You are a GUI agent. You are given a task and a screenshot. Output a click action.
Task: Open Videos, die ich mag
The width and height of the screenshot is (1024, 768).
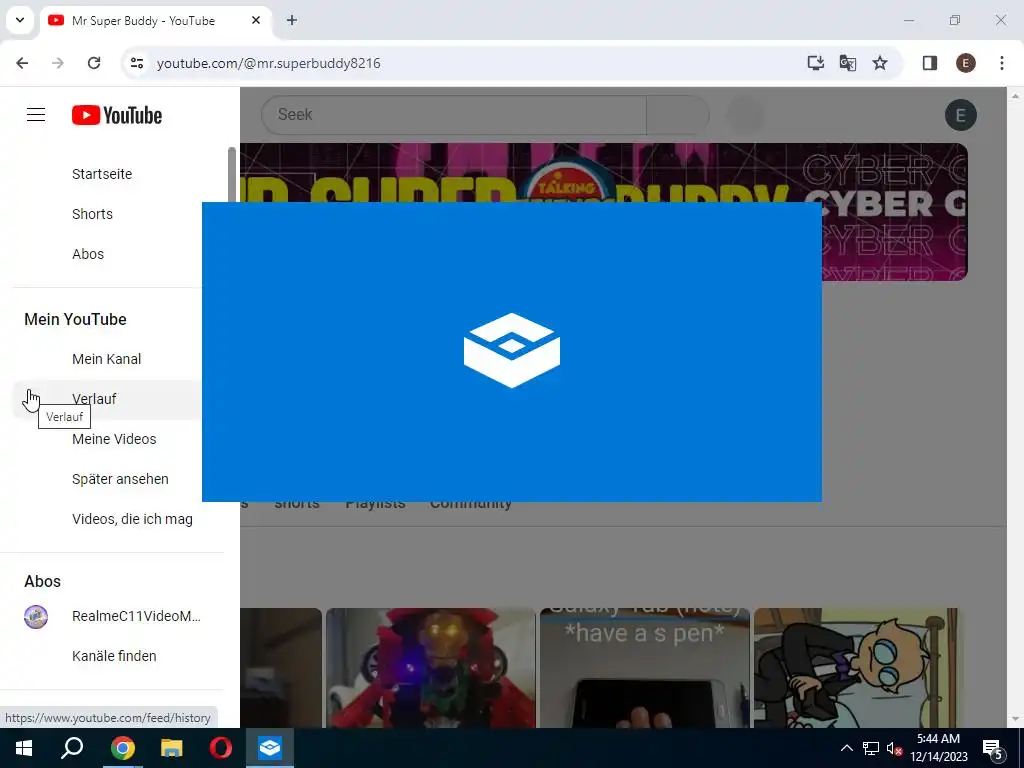coord(133,519)
